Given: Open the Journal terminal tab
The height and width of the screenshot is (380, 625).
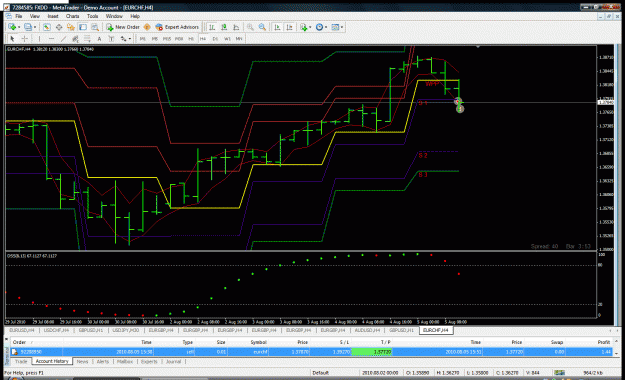Looking at the screenshot, I should (x=173, y=362).
